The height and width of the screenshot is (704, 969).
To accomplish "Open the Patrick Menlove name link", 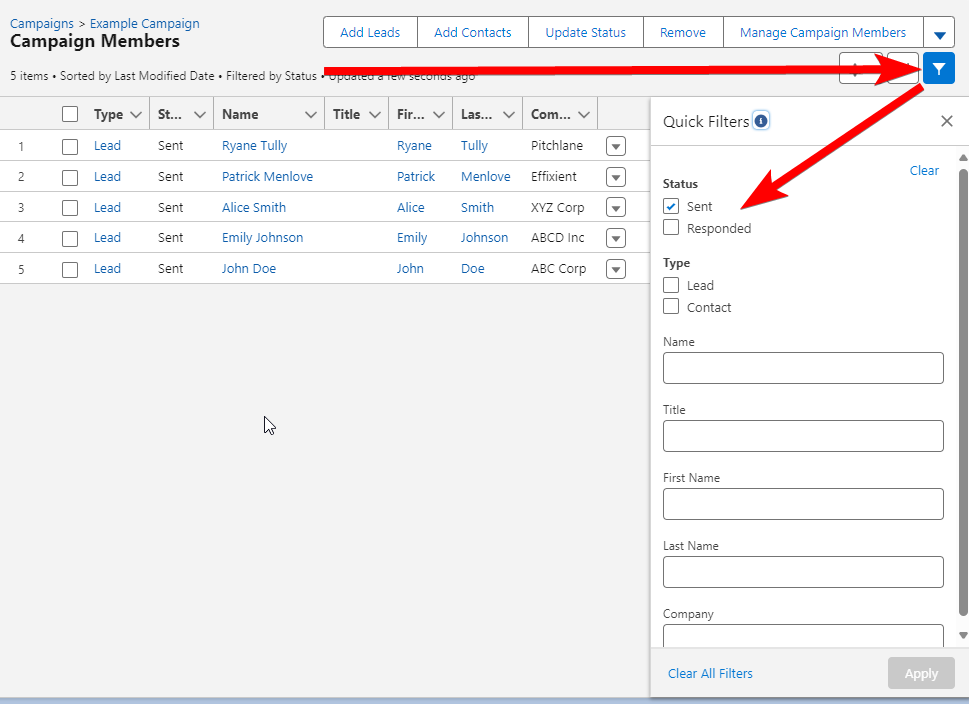I will pos(268,177).
